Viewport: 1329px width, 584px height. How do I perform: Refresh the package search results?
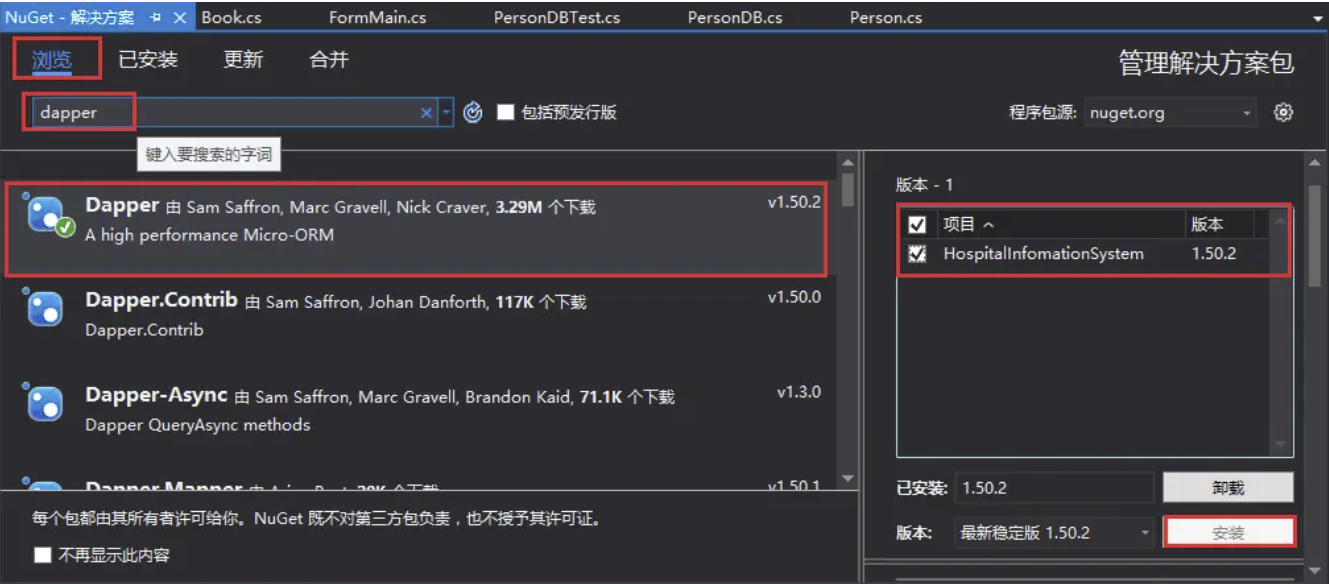pos(474,113)
